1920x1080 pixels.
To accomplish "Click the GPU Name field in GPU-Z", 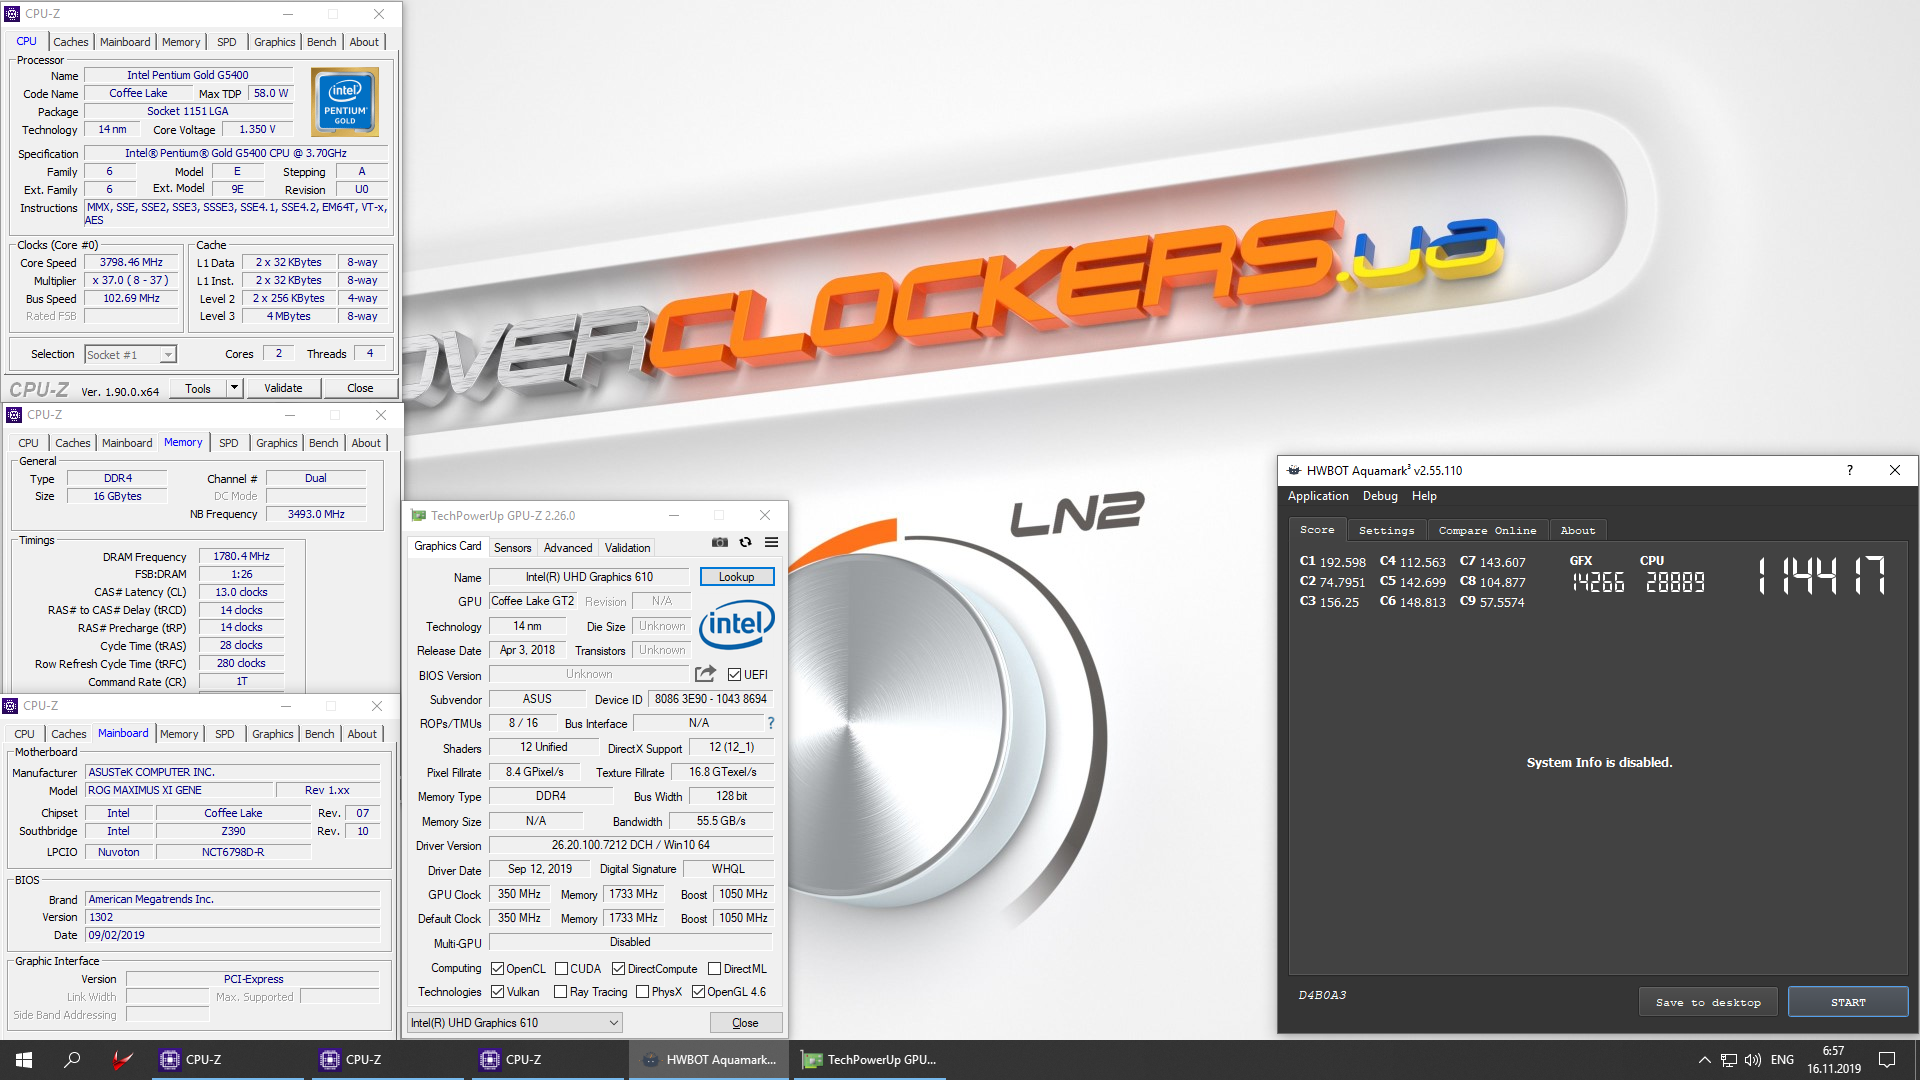I will (x=589, y=577).
